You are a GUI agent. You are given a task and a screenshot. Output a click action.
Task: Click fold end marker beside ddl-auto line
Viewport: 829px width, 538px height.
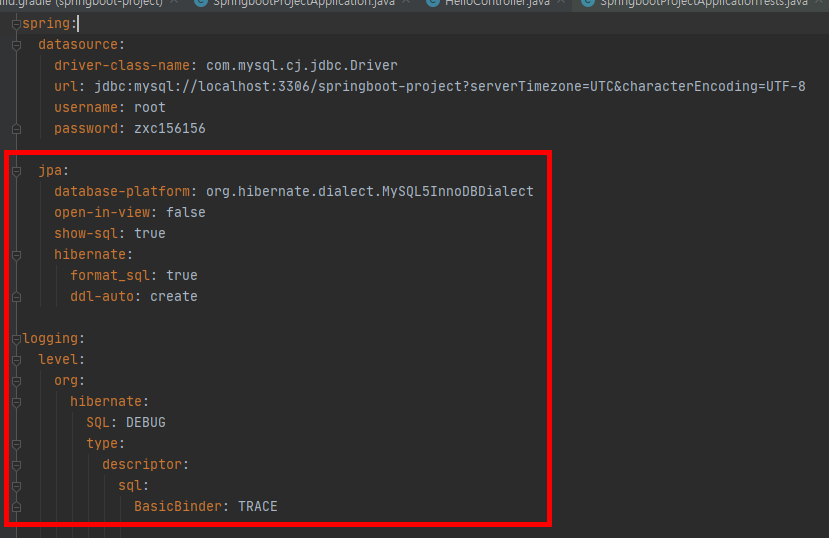(16, 297)
